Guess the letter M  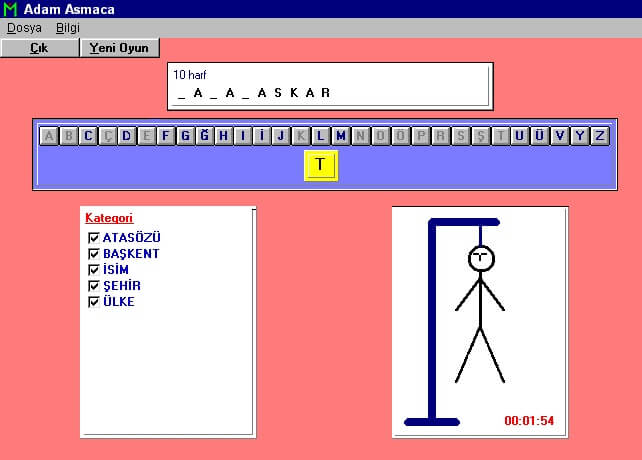point(341,136)
